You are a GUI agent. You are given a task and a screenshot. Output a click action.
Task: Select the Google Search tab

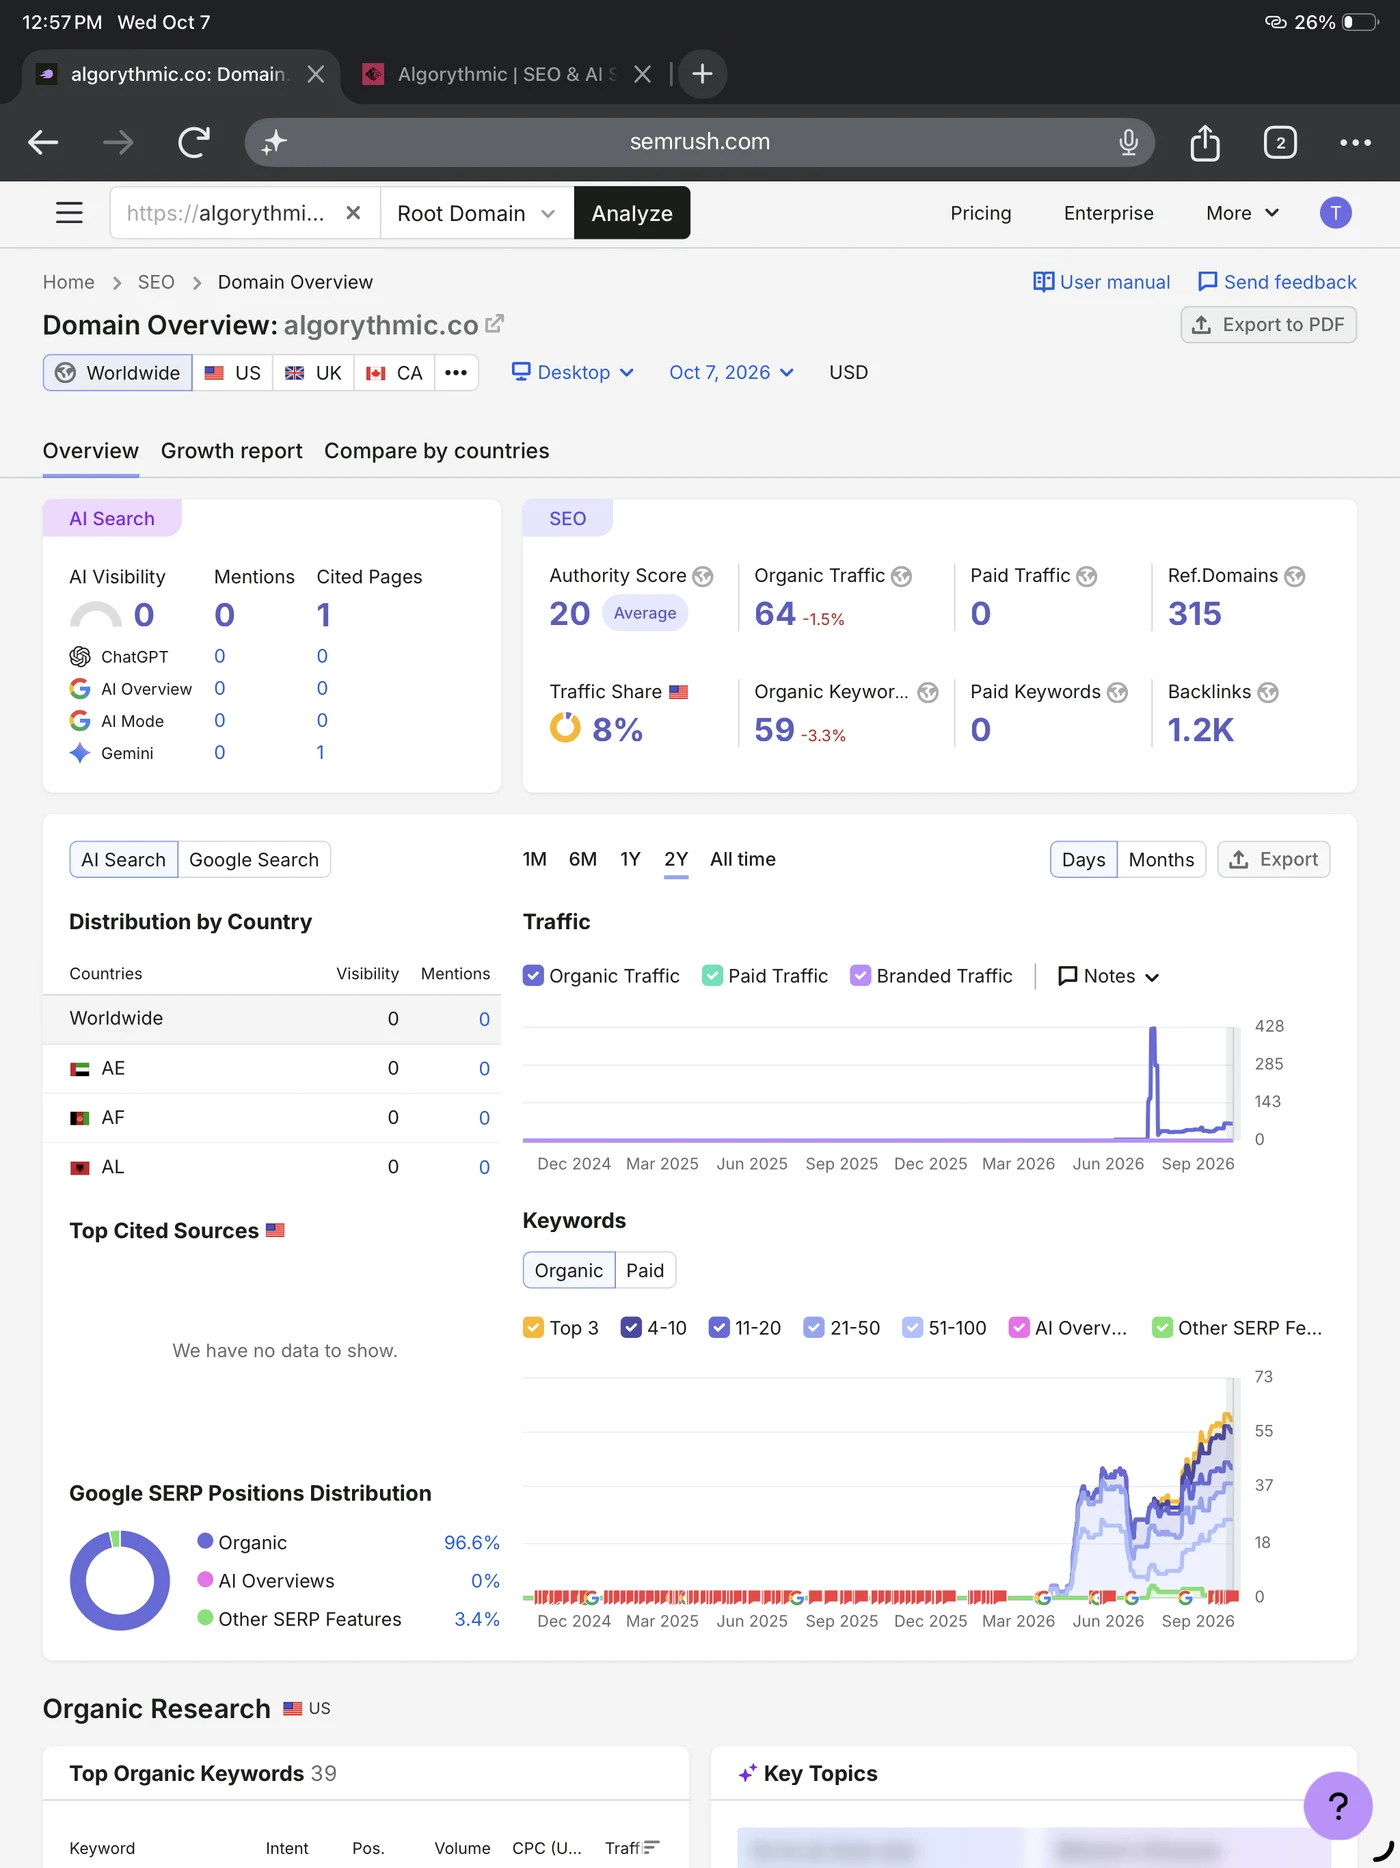pos(254,860)
